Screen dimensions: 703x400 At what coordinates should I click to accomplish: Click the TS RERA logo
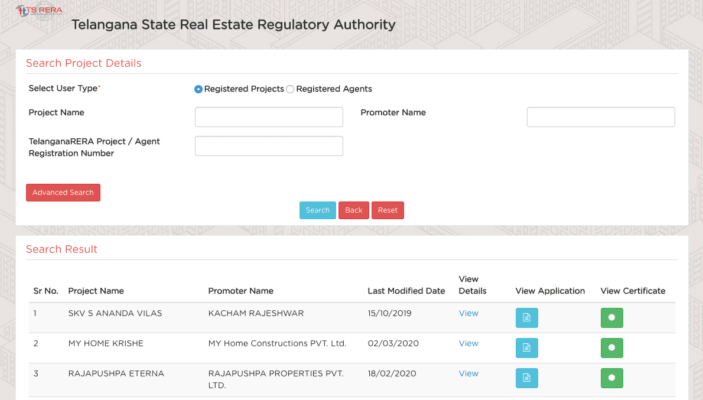click(x=39, y=10)
